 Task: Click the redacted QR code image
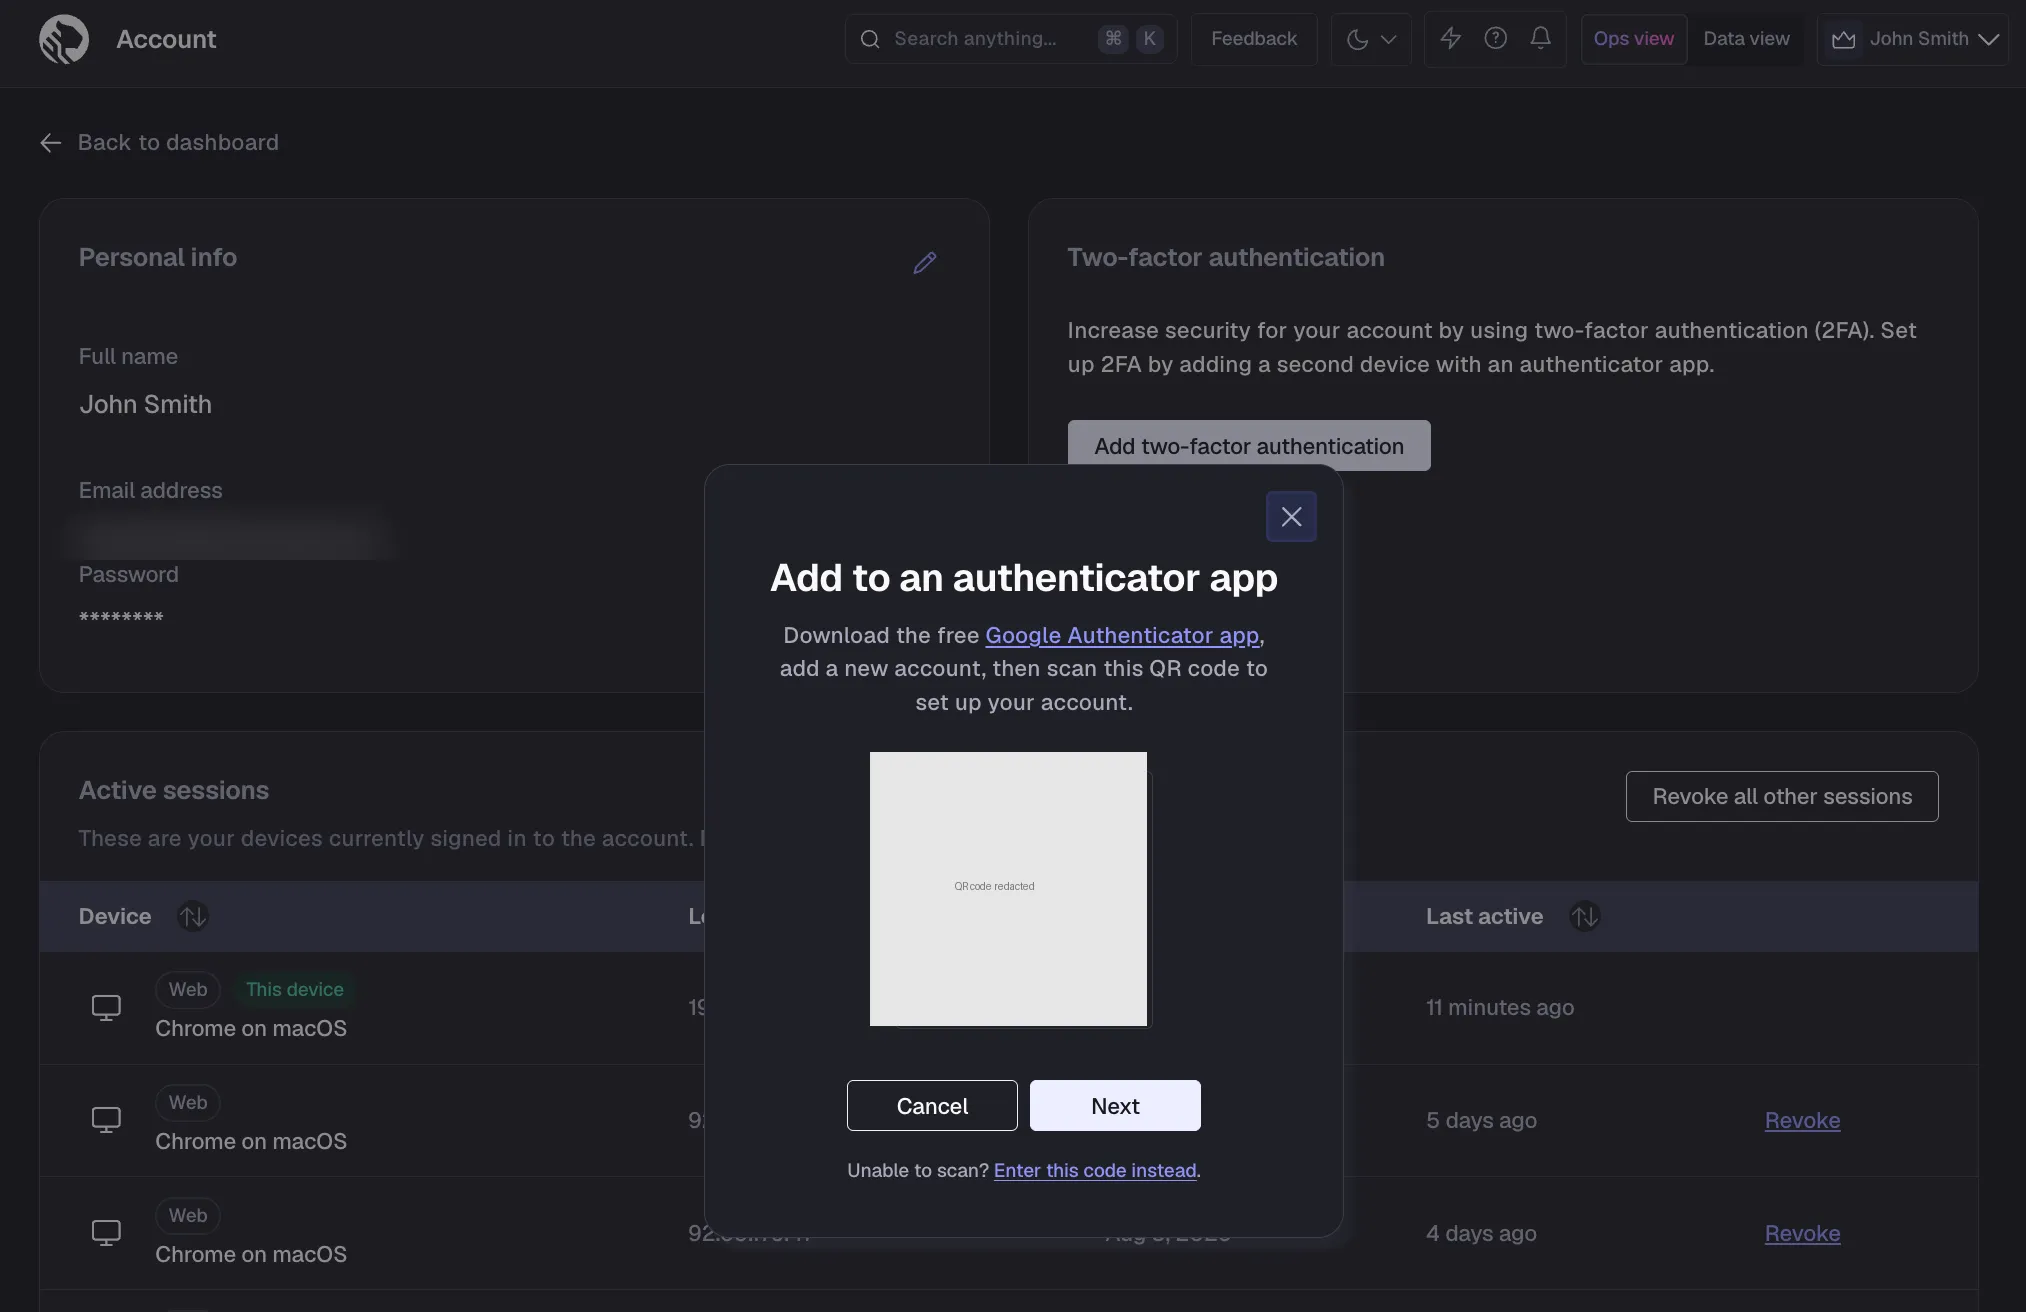click(x=1008, y=889)
